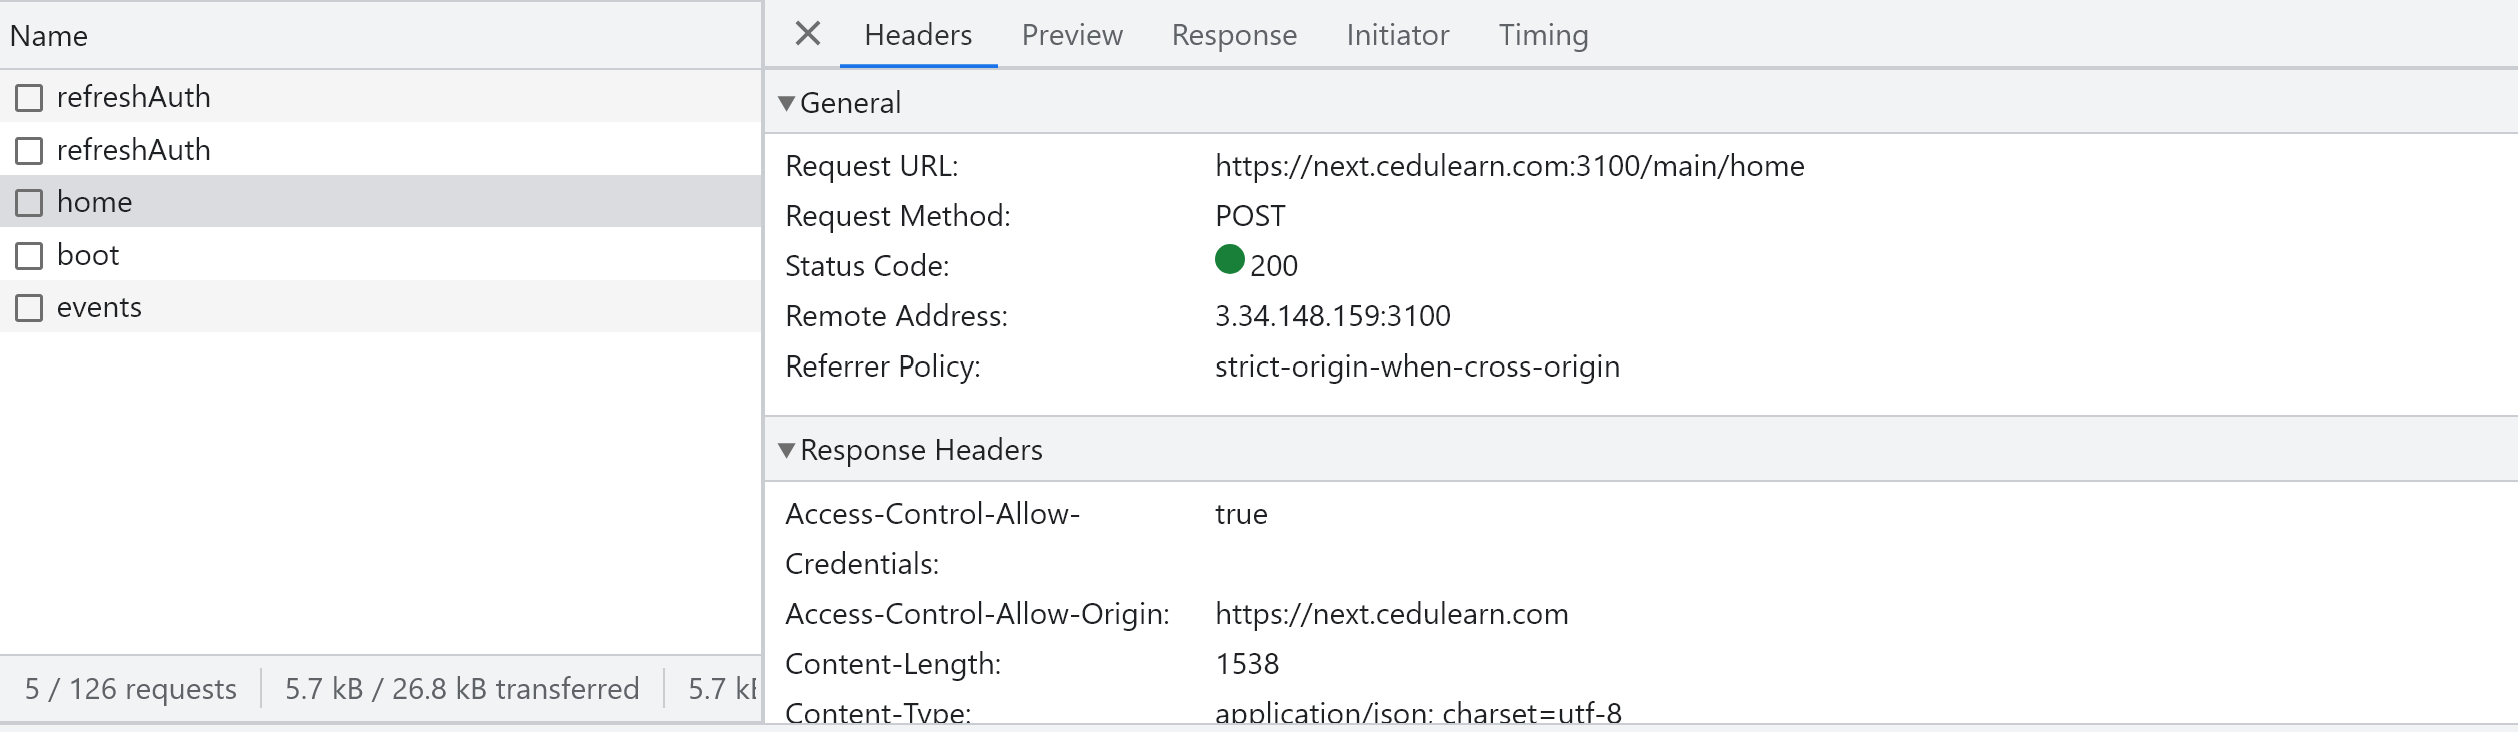Image resolution: width=2518 pixels, height=732 pixels.
Task: Switch to the Timing tab
Action: 1543,35
